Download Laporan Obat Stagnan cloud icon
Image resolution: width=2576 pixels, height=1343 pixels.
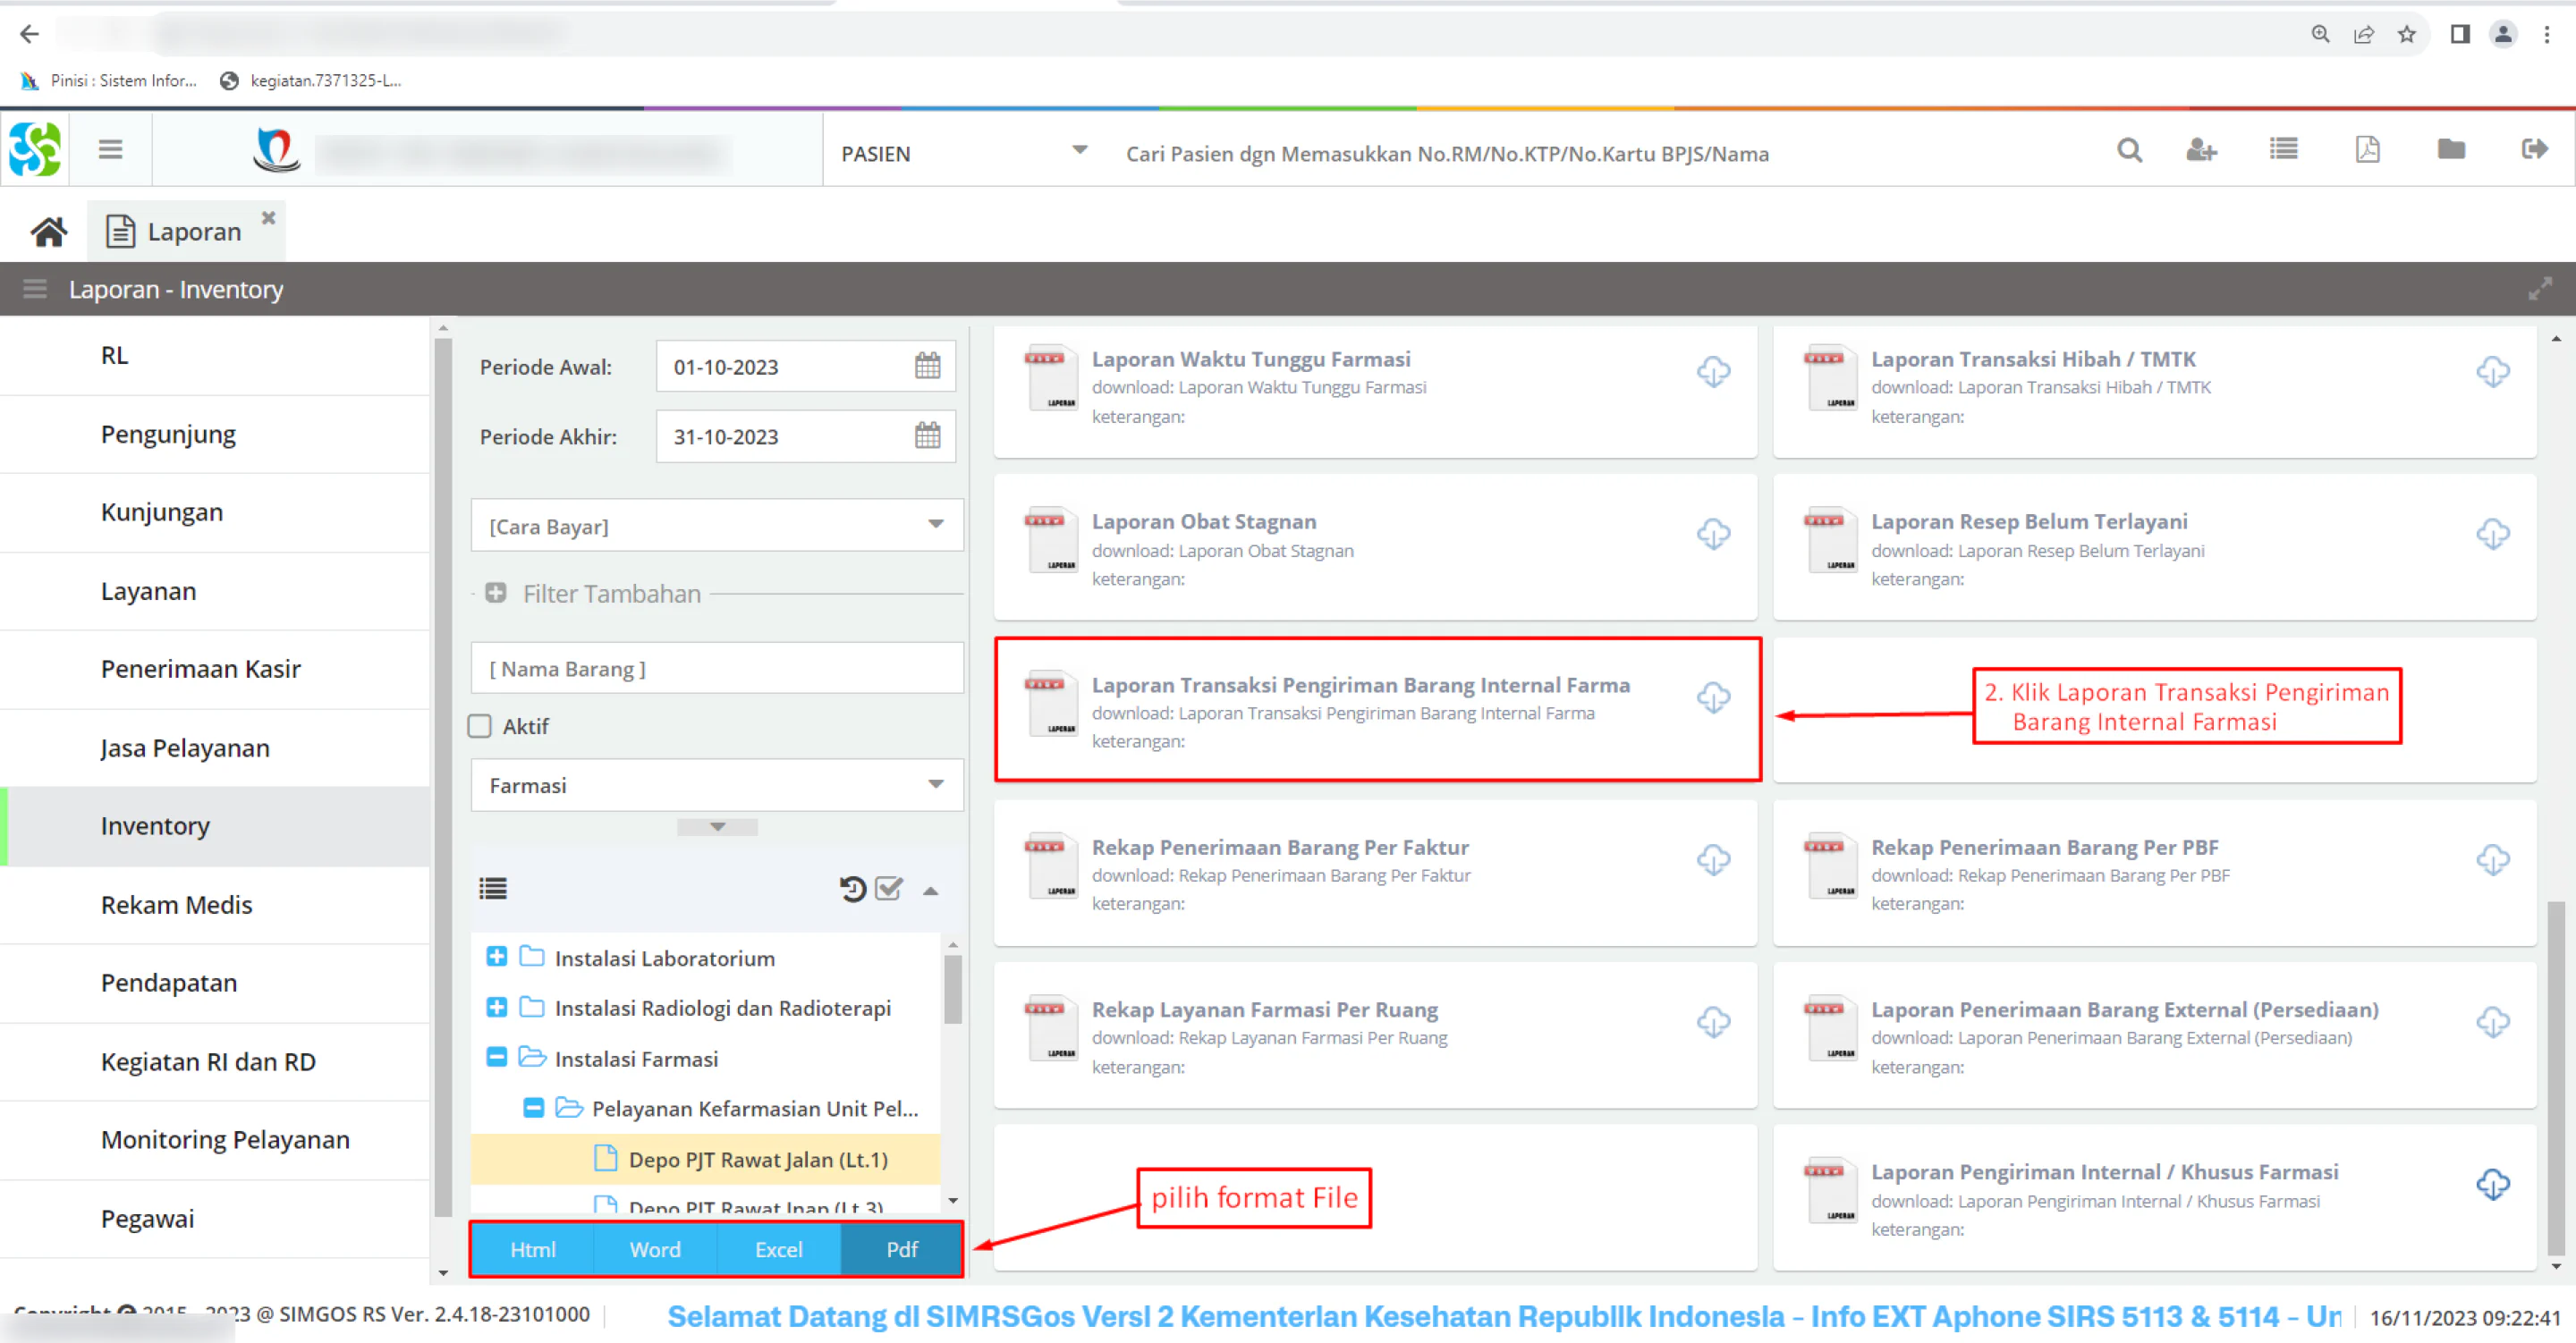(x=1714, y=534)
